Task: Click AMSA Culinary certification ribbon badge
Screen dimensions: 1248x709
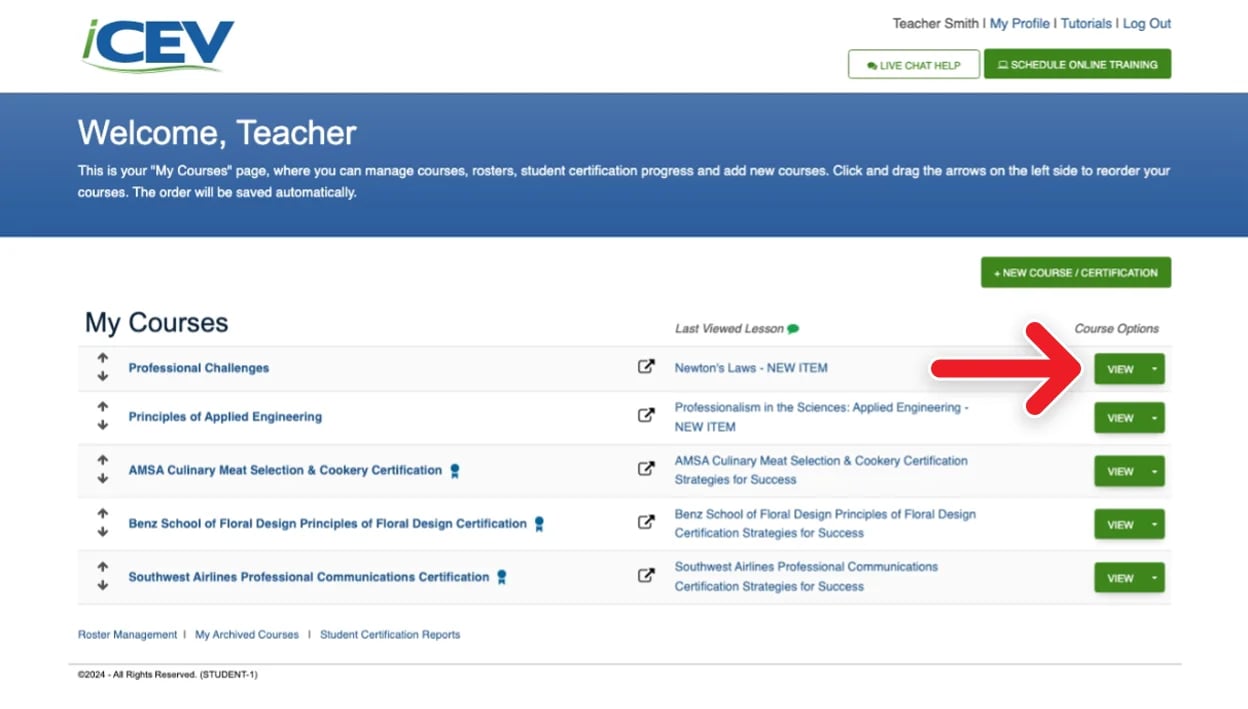Action: pyautogui.click(x=454, y=470)
